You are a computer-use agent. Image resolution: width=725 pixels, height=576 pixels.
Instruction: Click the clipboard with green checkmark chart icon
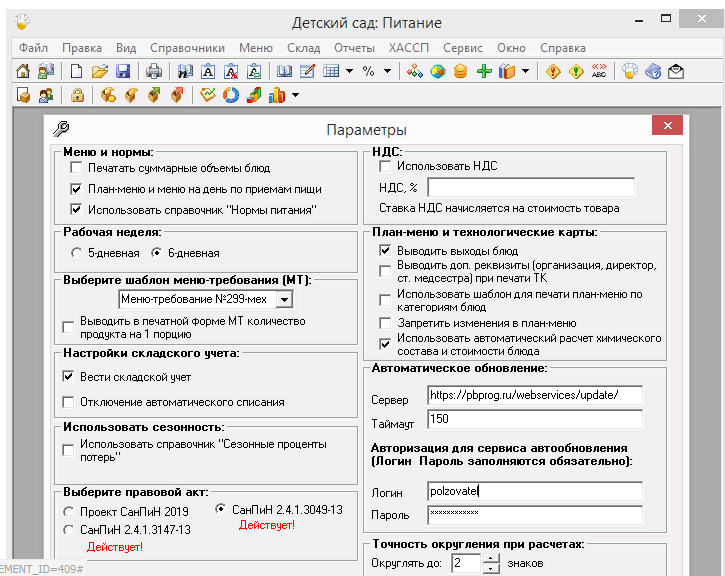coord(208,95)
